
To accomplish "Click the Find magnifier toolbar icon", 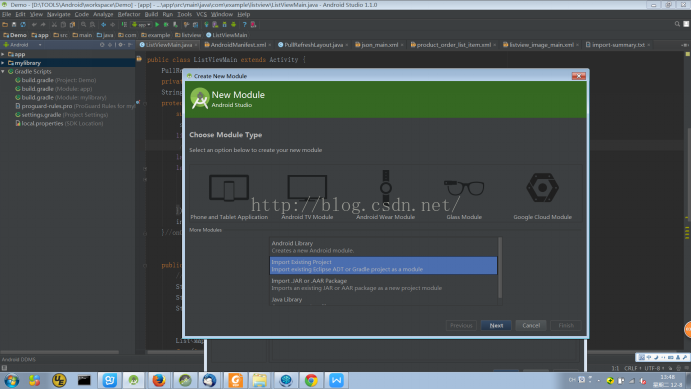I will (x=83, y=25).
